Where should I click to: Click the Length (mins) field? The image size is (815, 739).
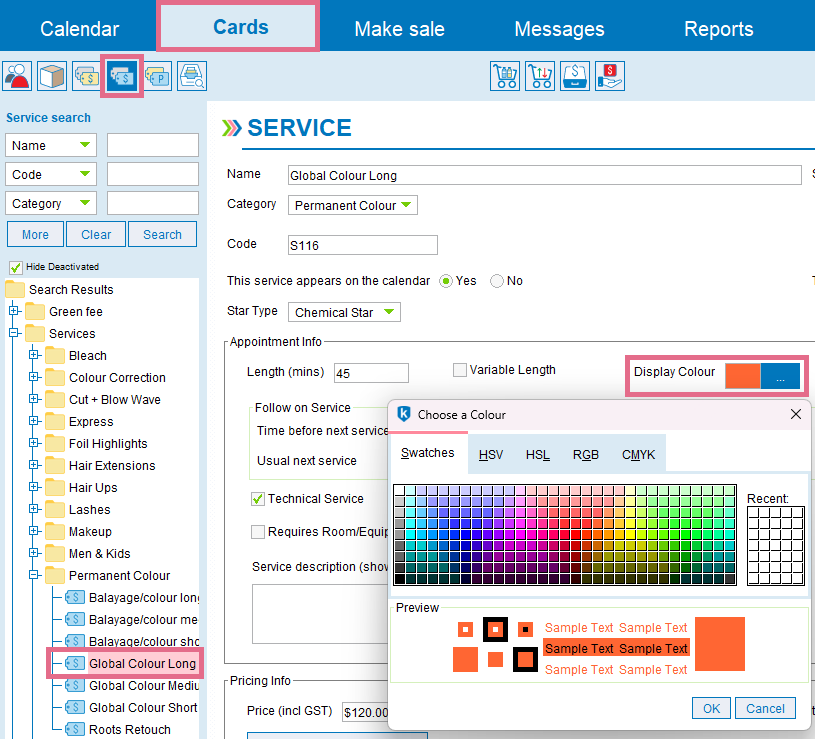pos(371,373)
